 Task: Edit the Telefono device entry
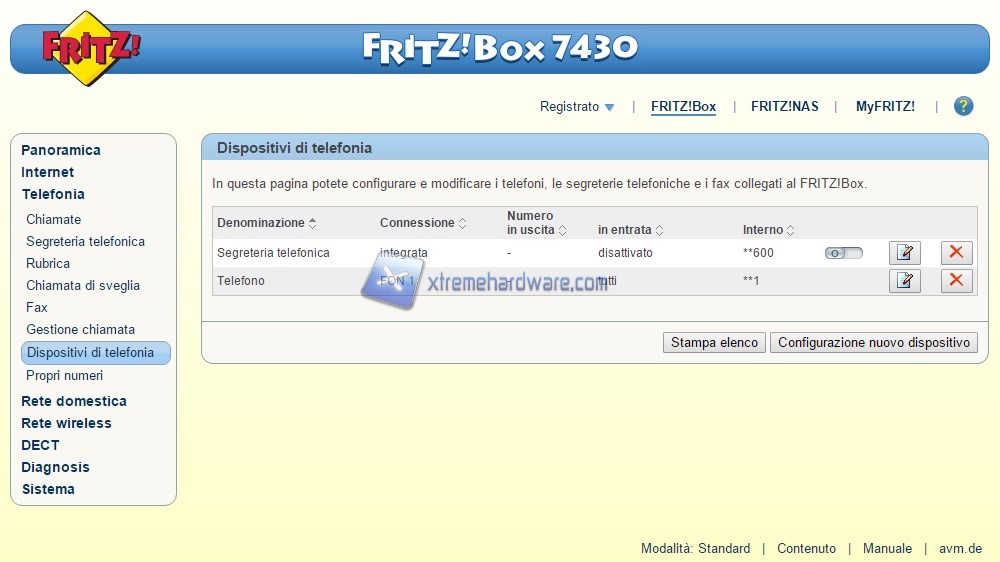point(904,281)
